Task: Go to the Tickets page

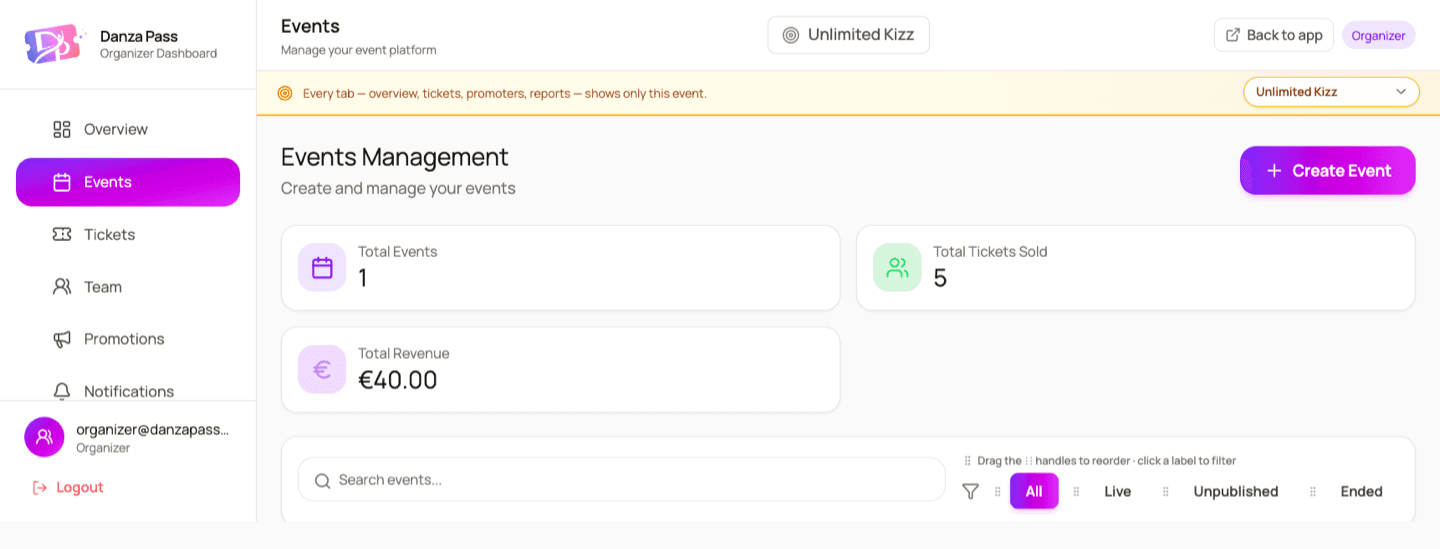Action: tap(128, 234)
